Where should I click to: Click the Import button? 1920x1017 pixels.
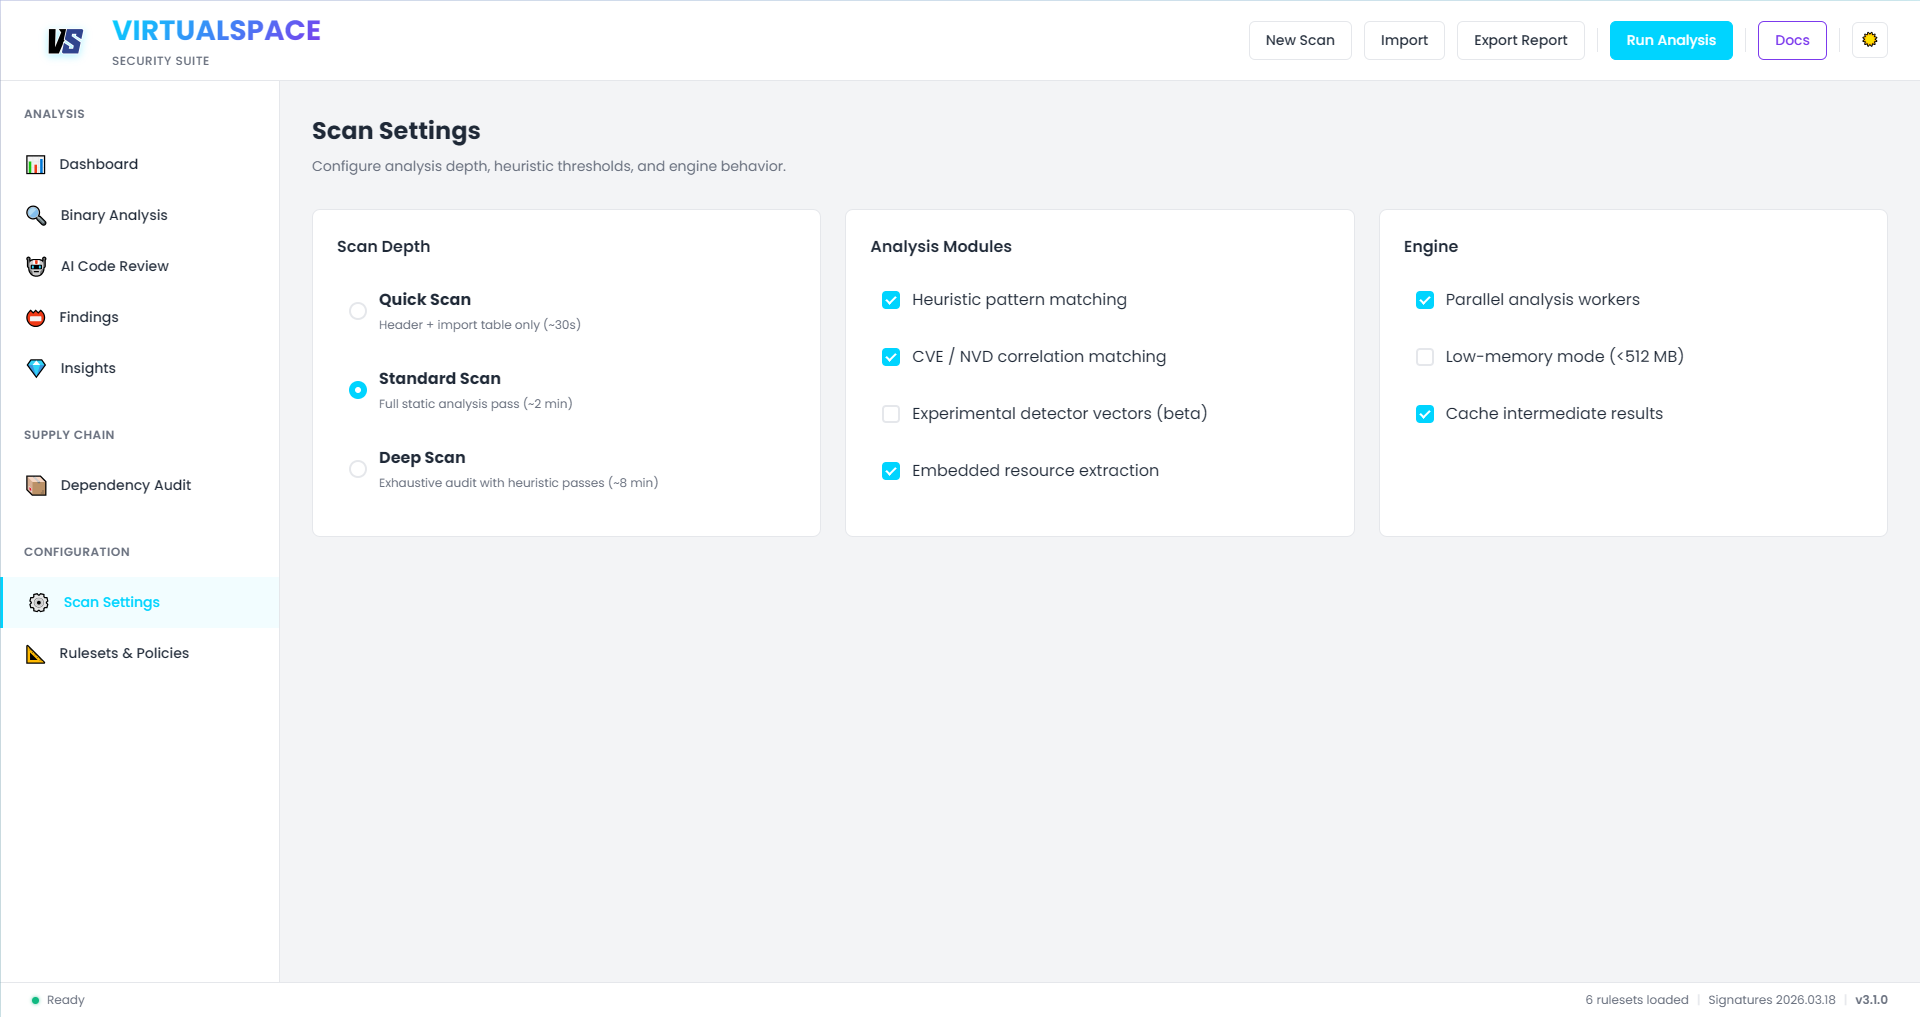coord(1404,40)
